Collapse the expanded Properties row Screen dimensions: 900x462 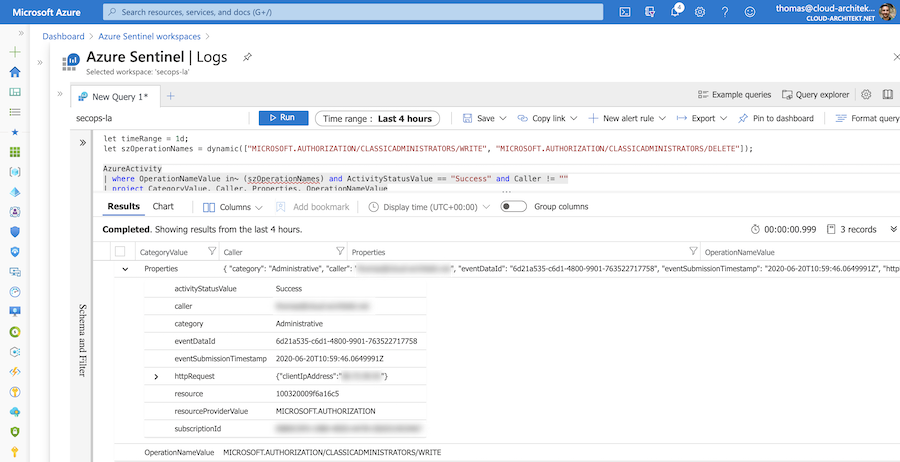tap(125, 269)
